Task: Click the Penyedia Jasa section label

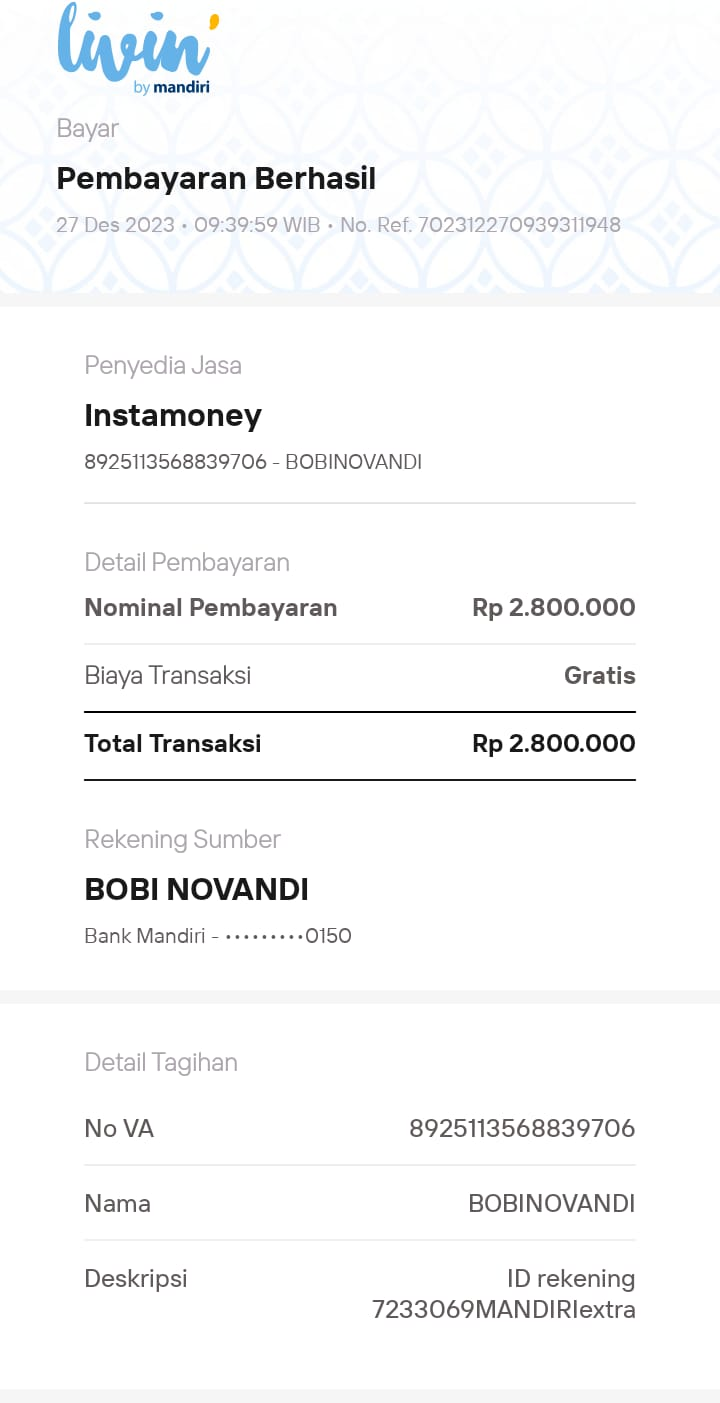Action: [163, 365]
